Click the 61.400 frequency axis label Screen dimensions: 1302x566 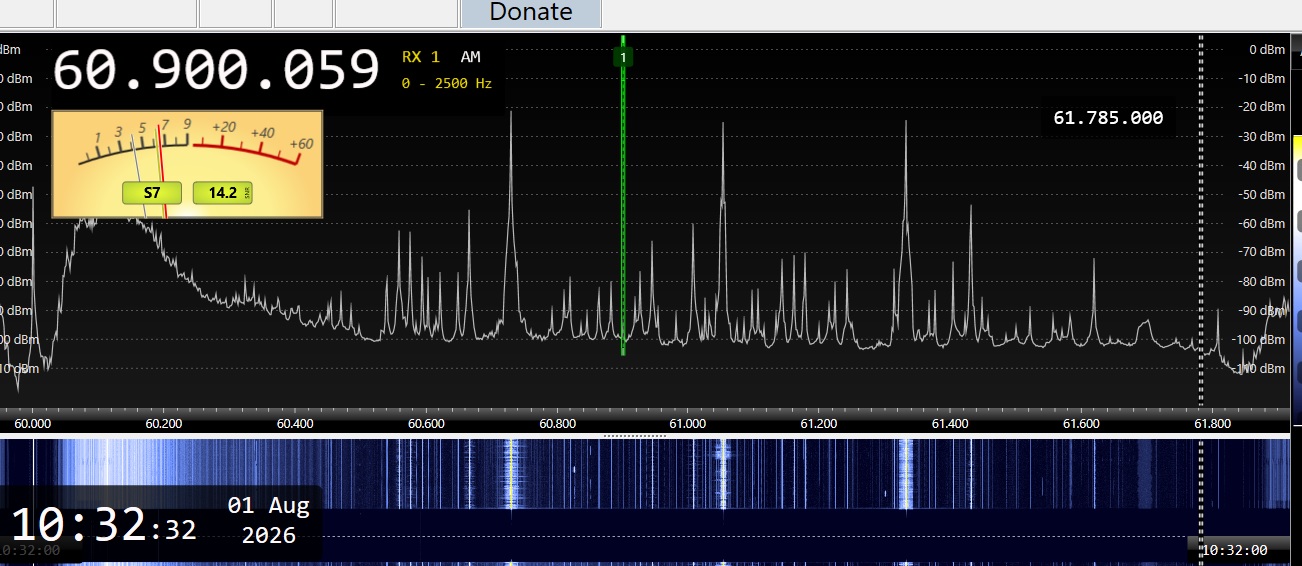(x=950, y=424)
